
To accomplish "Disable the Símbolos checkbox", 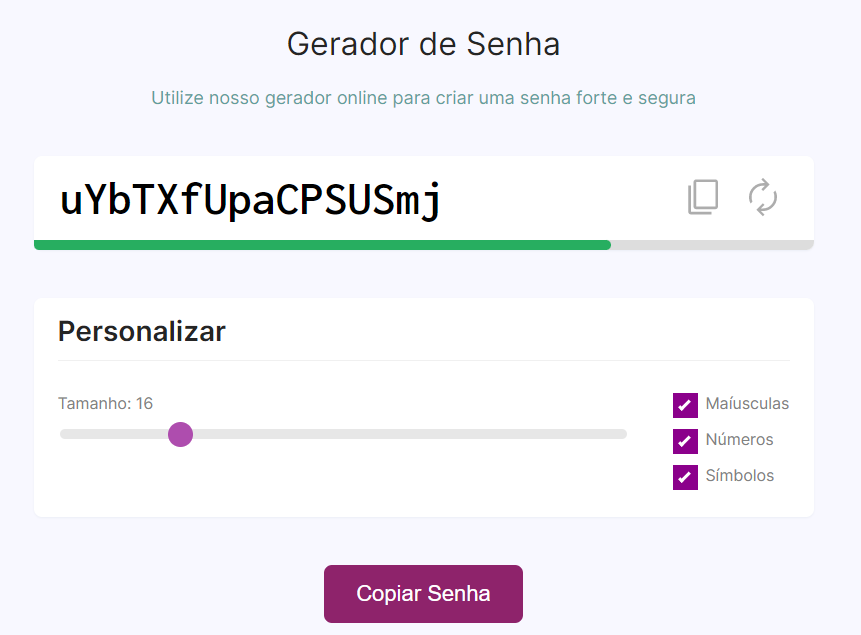I will [x=684, y=477].
